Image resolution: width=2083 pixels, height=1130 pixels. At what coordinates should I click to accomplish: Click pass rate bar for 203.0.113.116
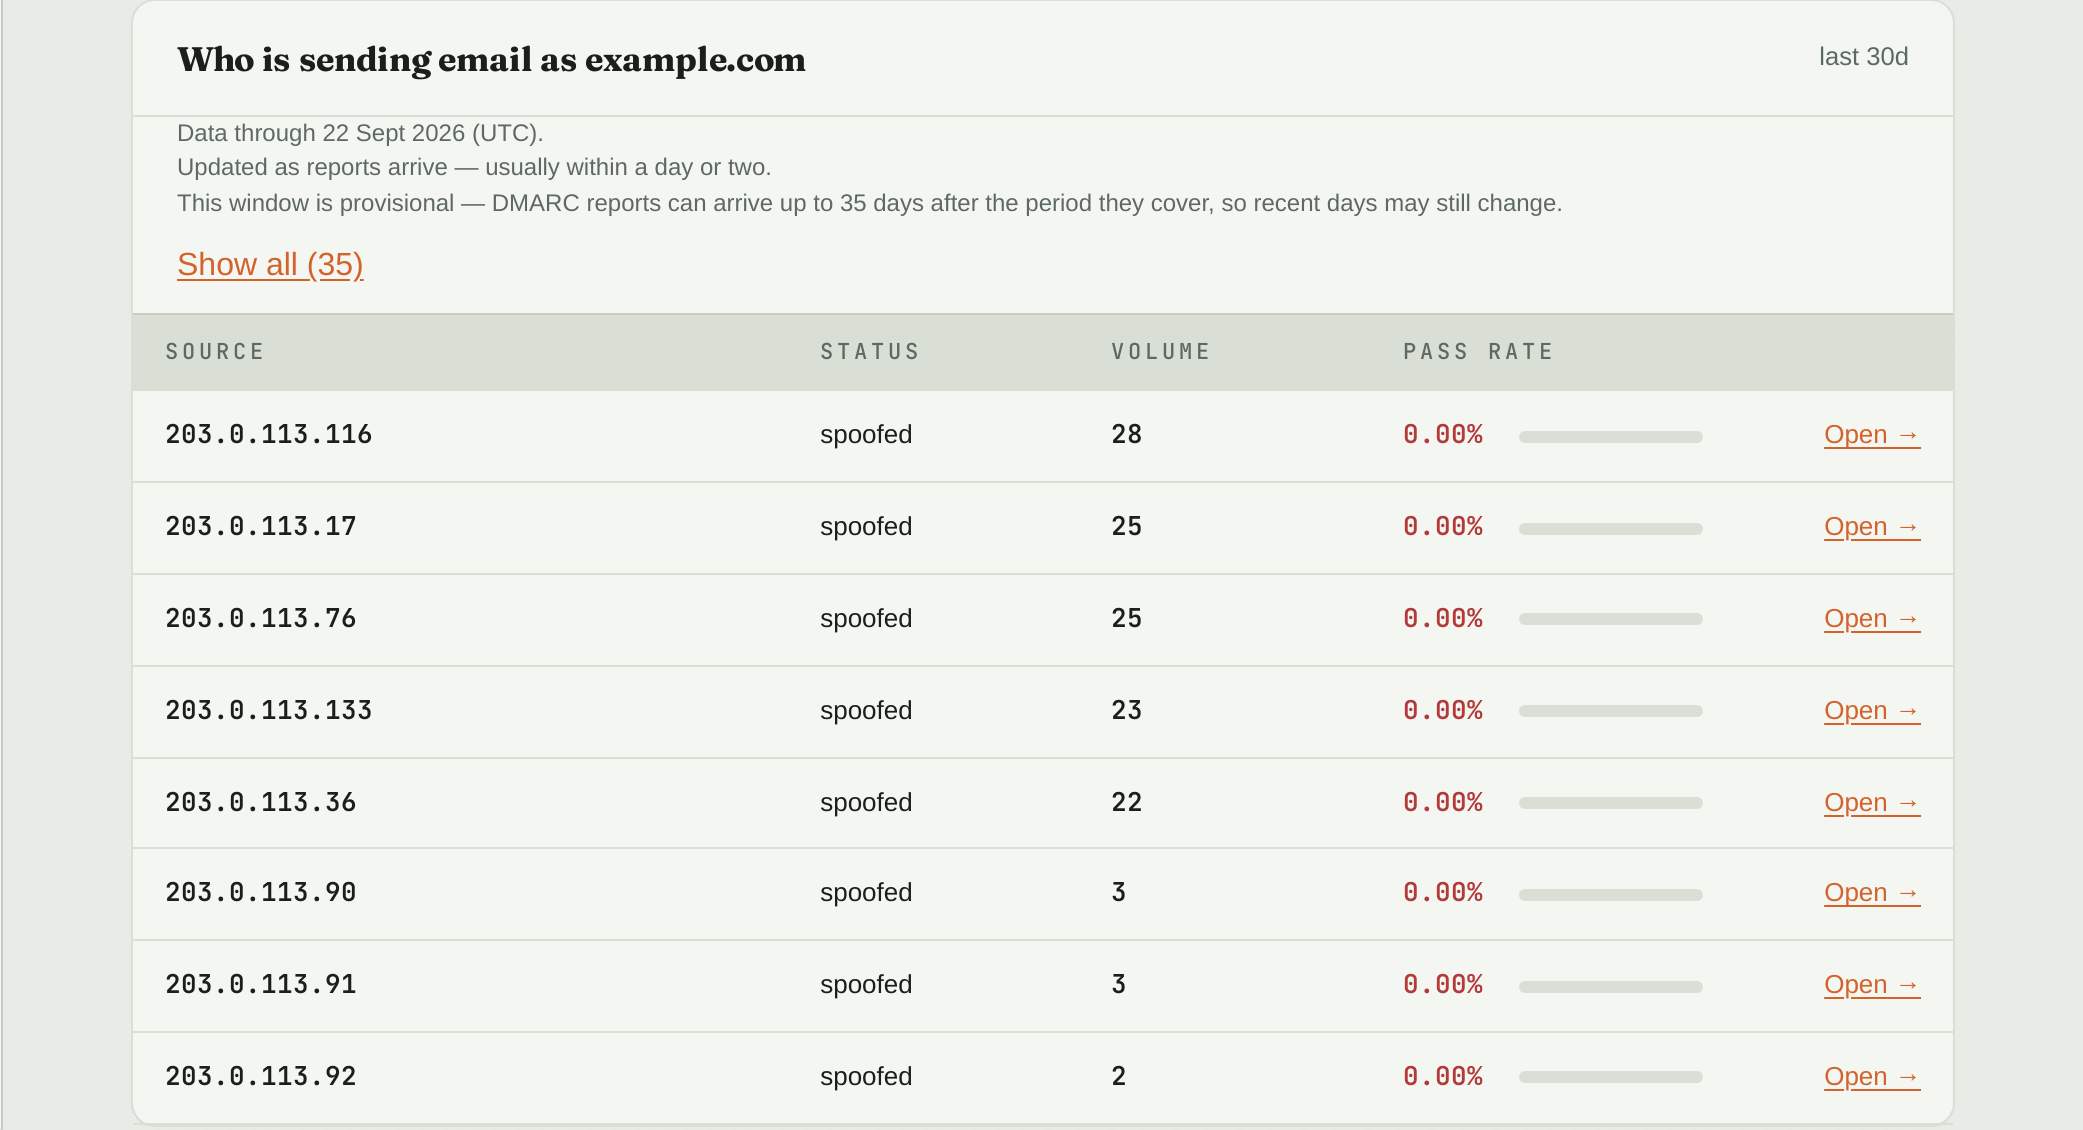pyautogui.click(x=1610, y=437)
